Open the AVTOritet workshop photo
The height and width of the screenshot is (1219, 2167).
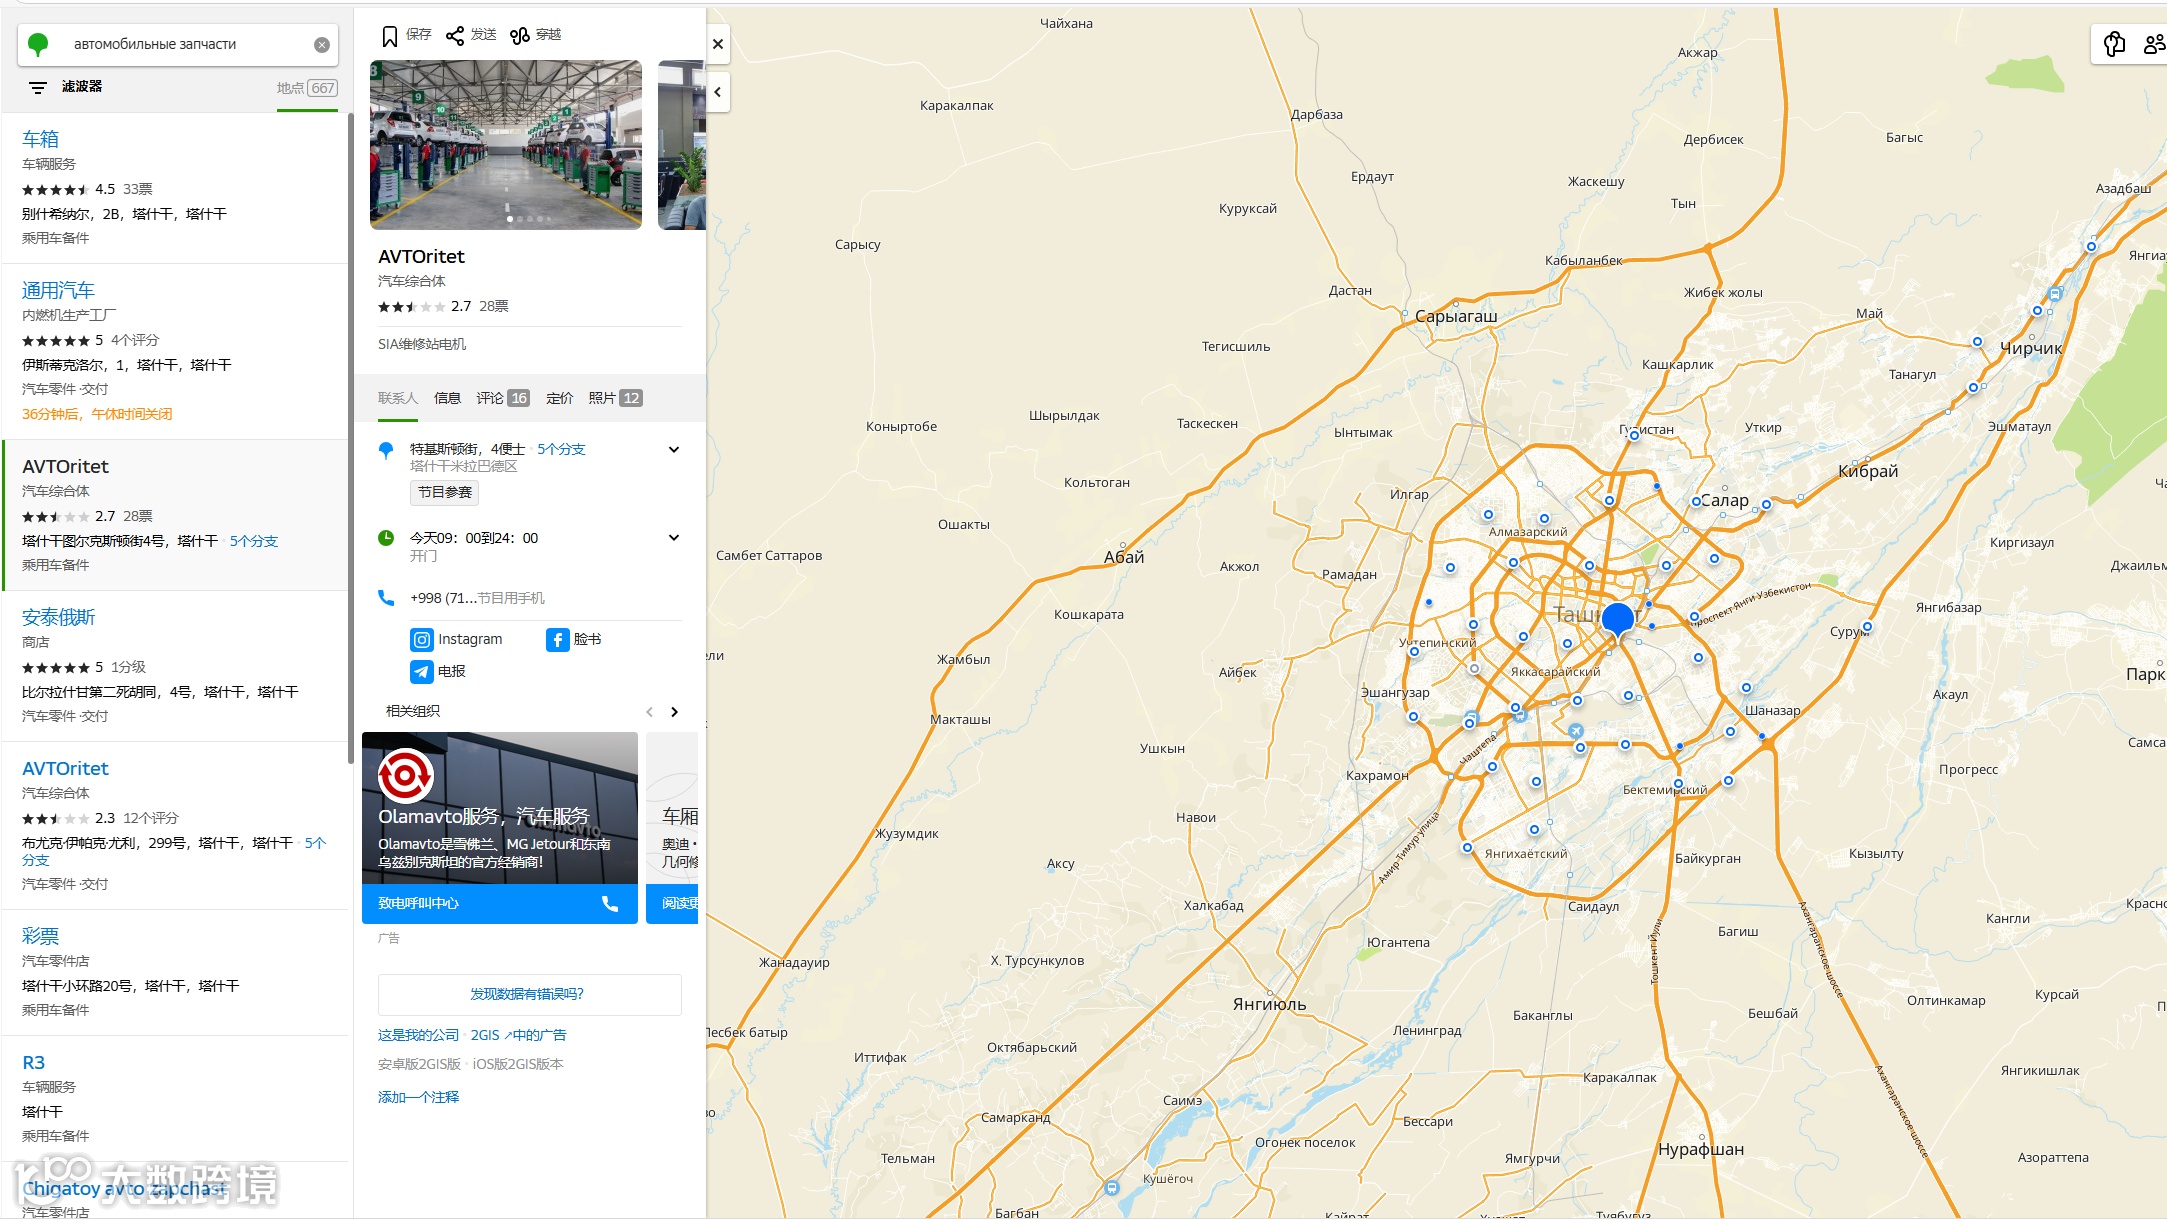click(x=506, y=144)
